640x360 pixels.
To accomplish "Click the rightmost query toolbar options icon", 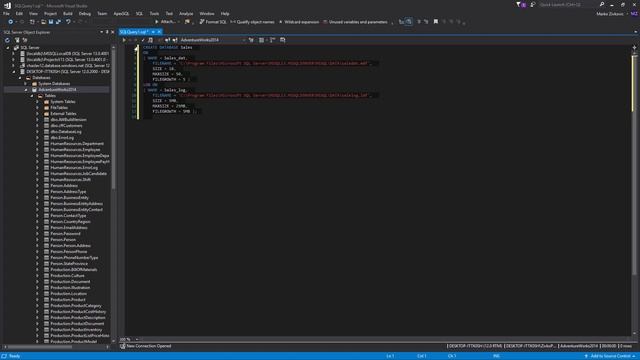I will click(282, 40).
